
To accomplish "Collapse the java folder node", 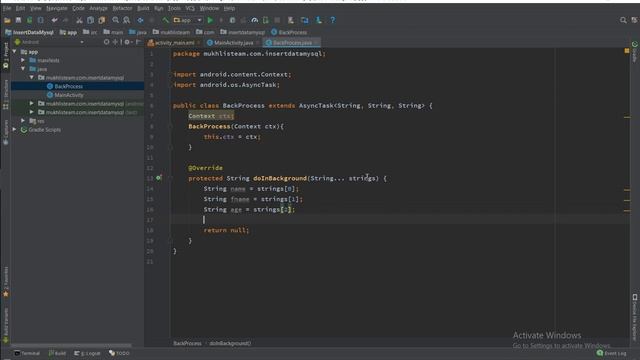I will click(23, 69).
